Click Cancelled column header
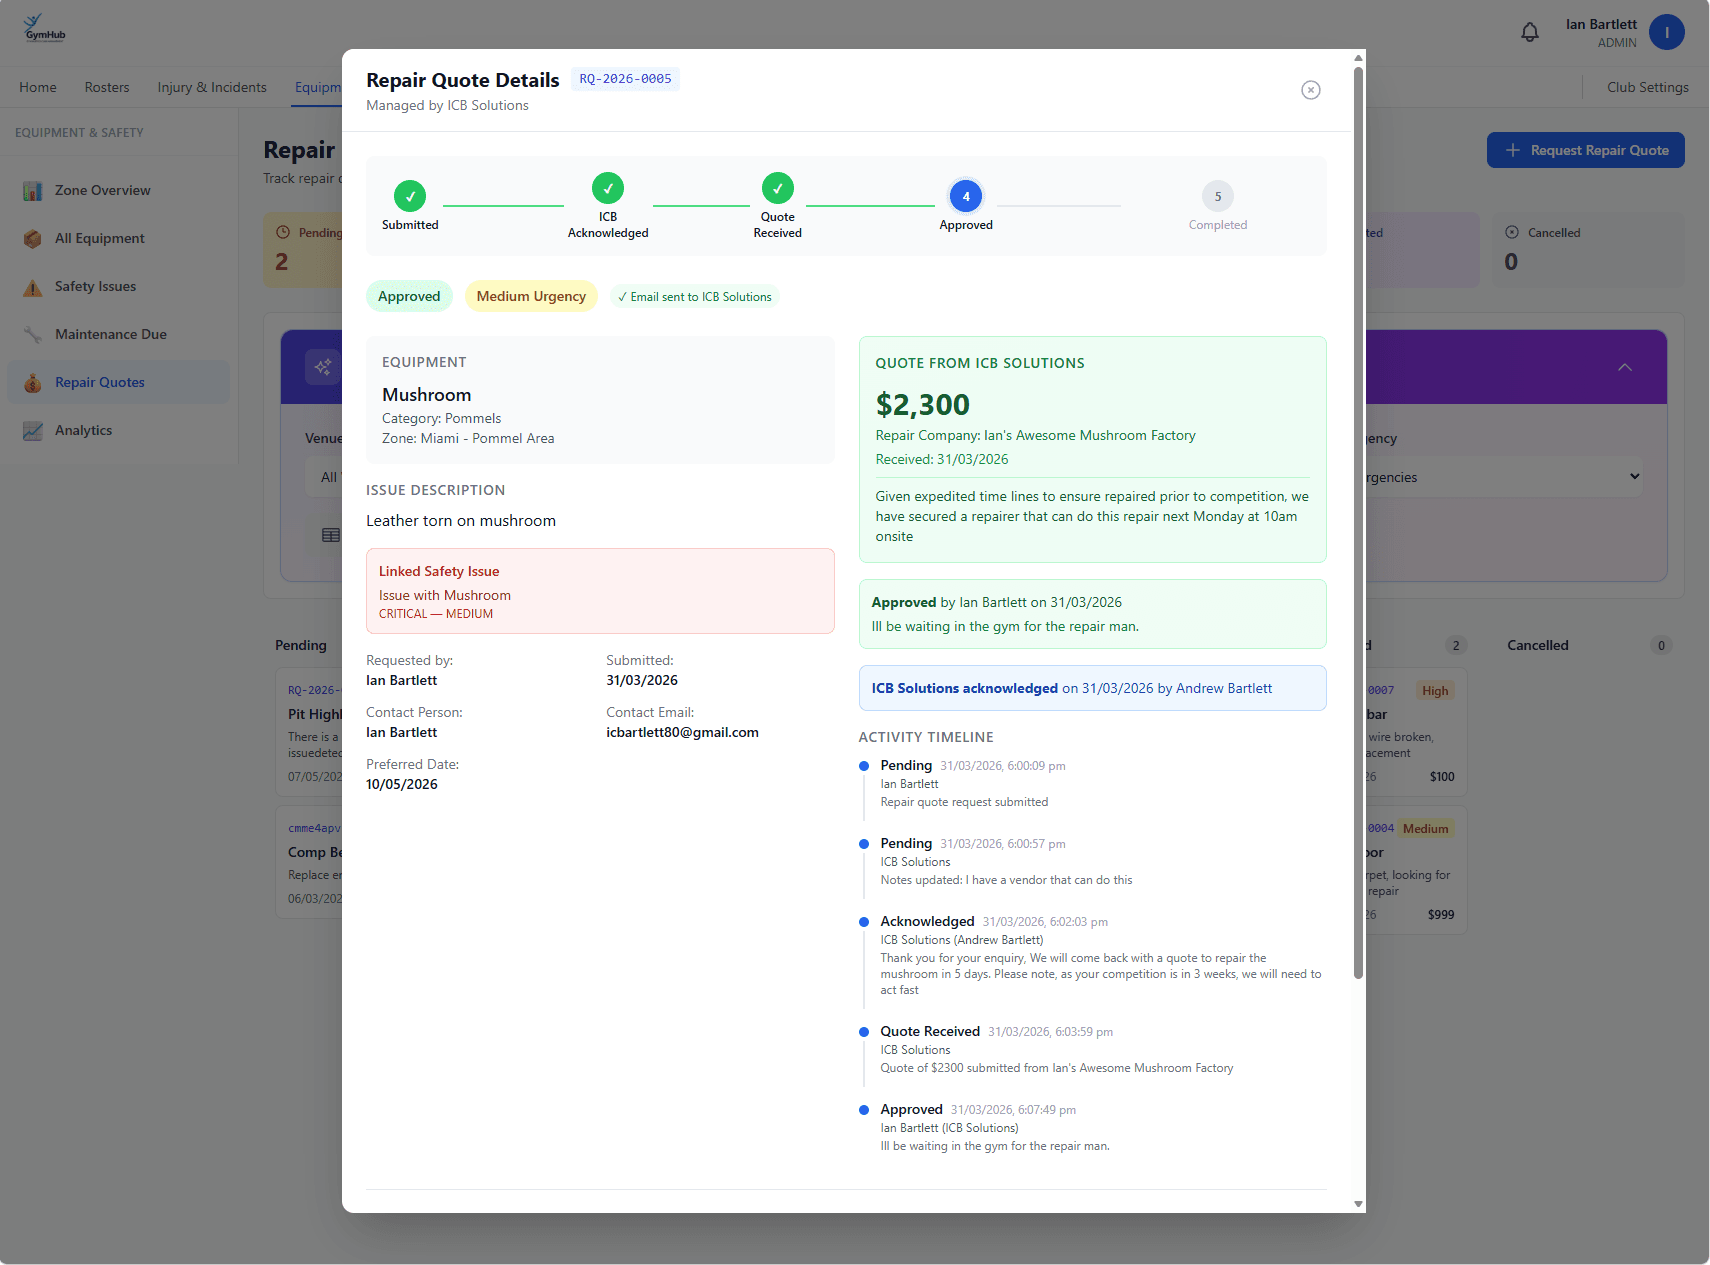This screenshot has width=1710, height=1265. click(x=1538, y=645)
